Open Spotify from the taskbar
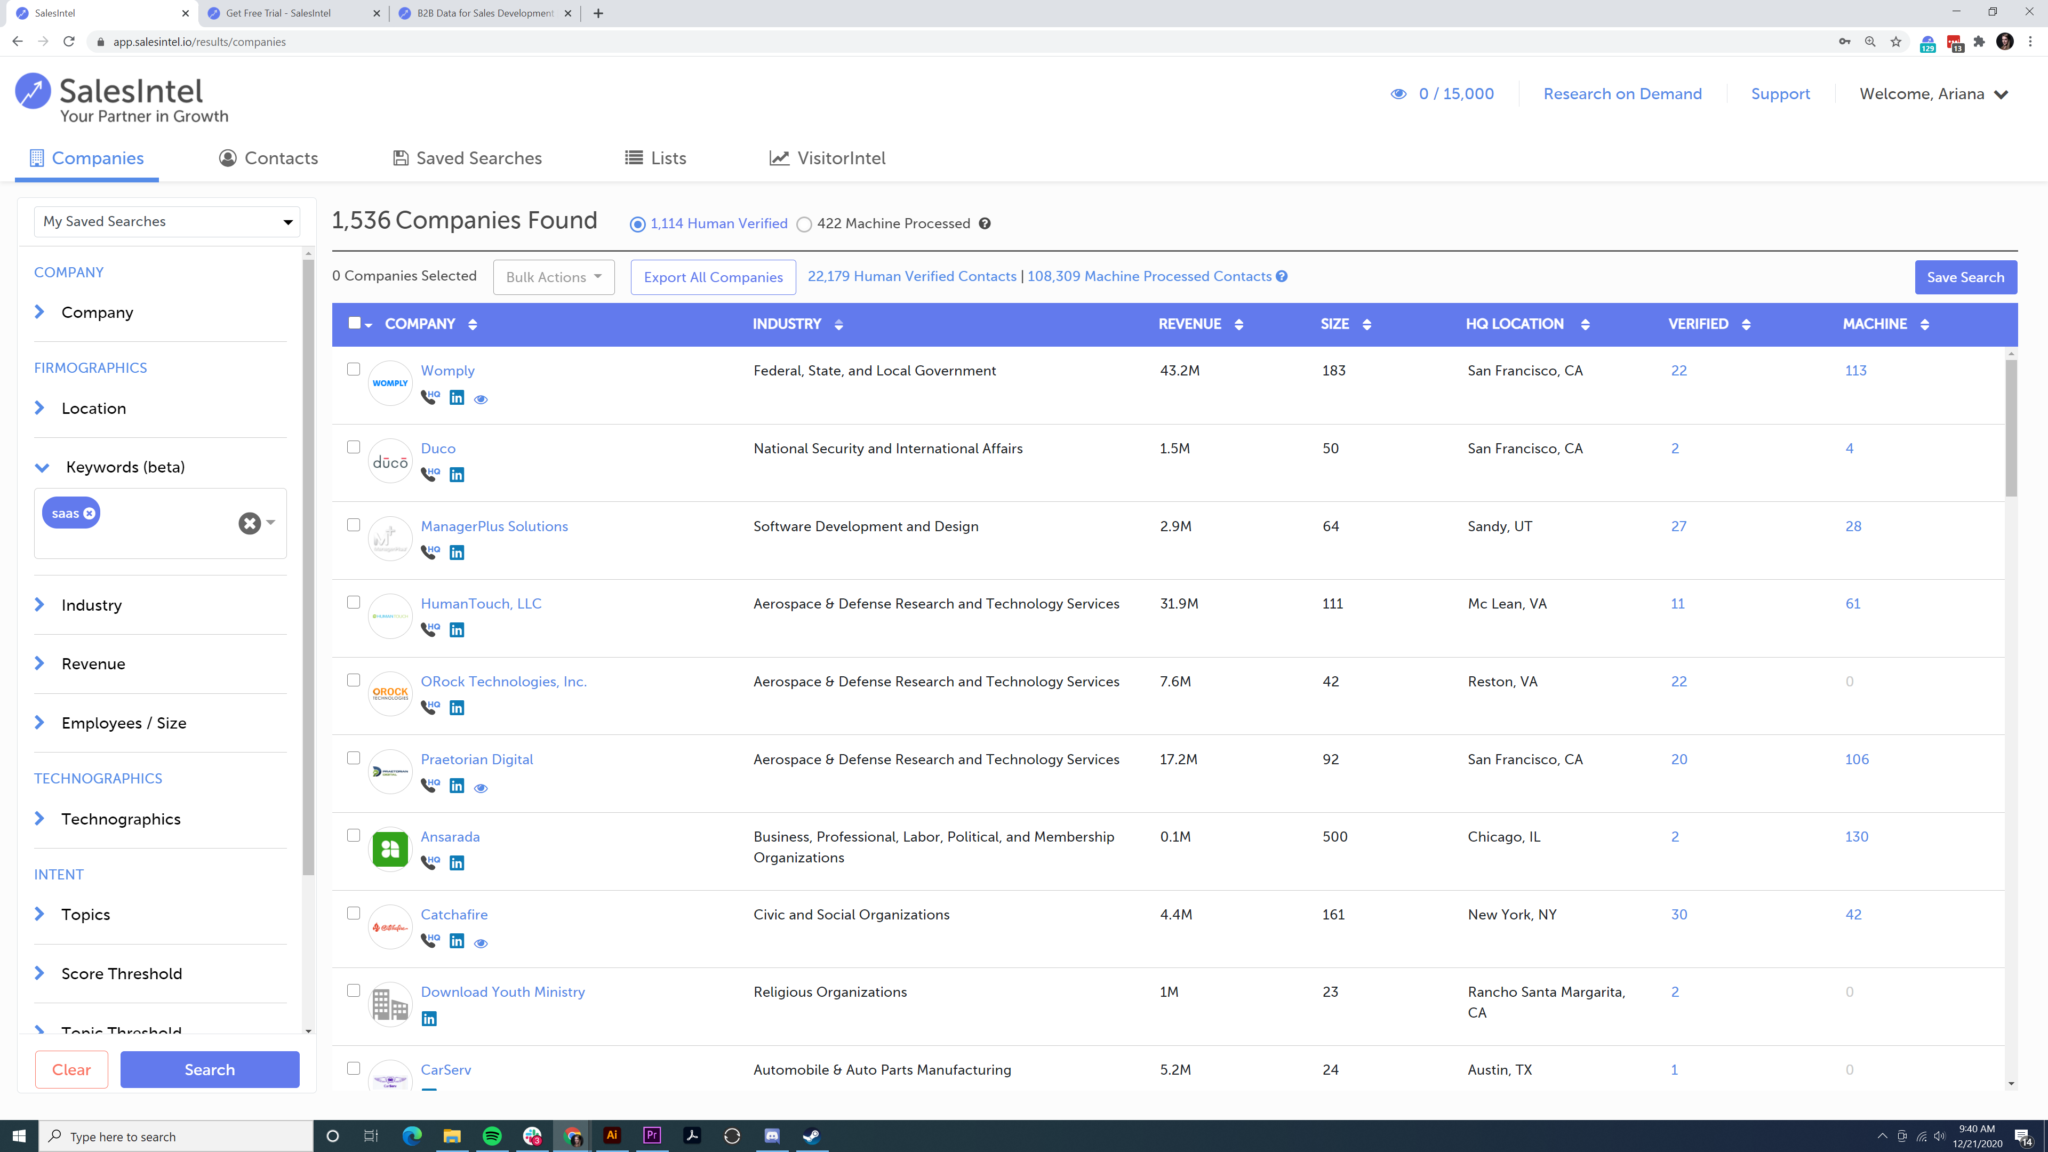Screen dimensions: 2048x1152 492,1135
